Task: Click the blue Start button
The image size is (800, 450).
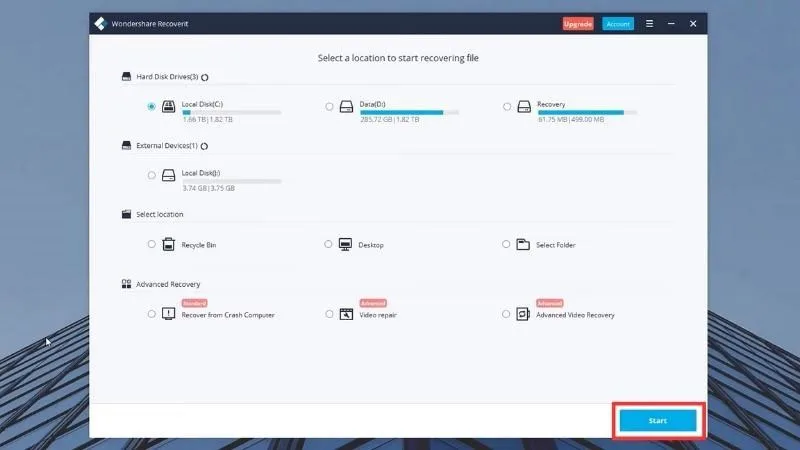Action: click(658, 421)
